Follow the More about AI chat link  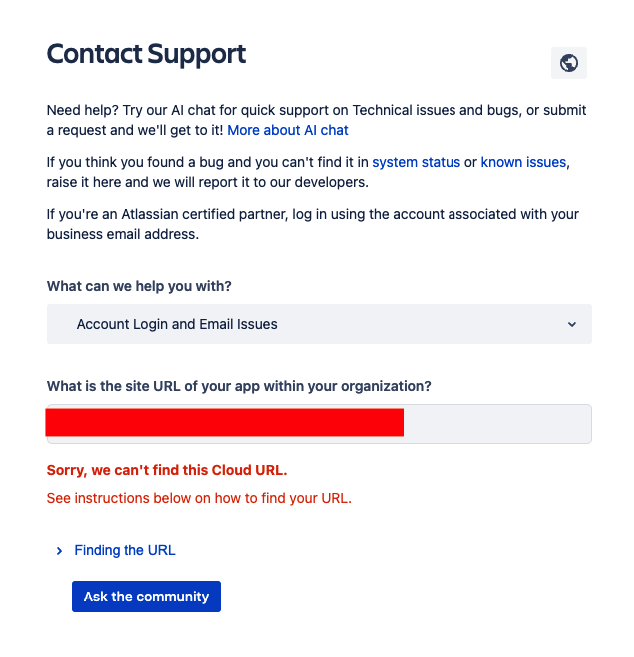tap(287, 130)
